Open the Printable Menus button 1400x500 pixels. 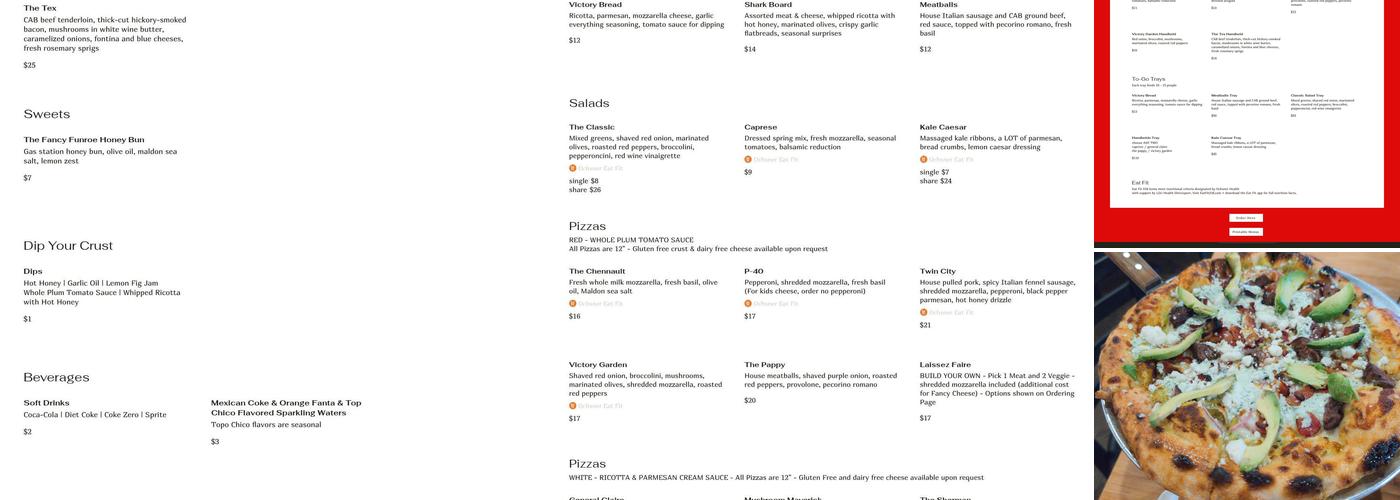1246,232
